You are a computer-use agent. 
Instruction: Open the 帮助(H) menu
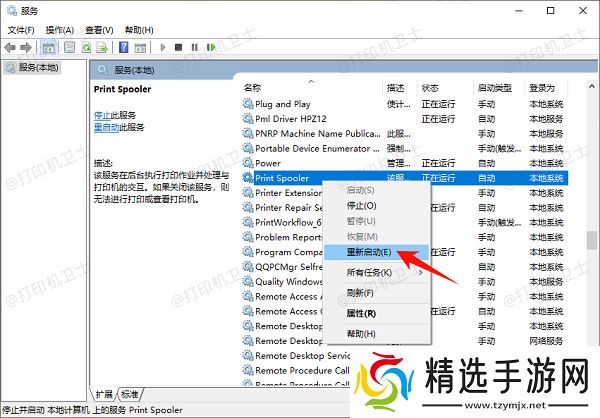[139, 30]
